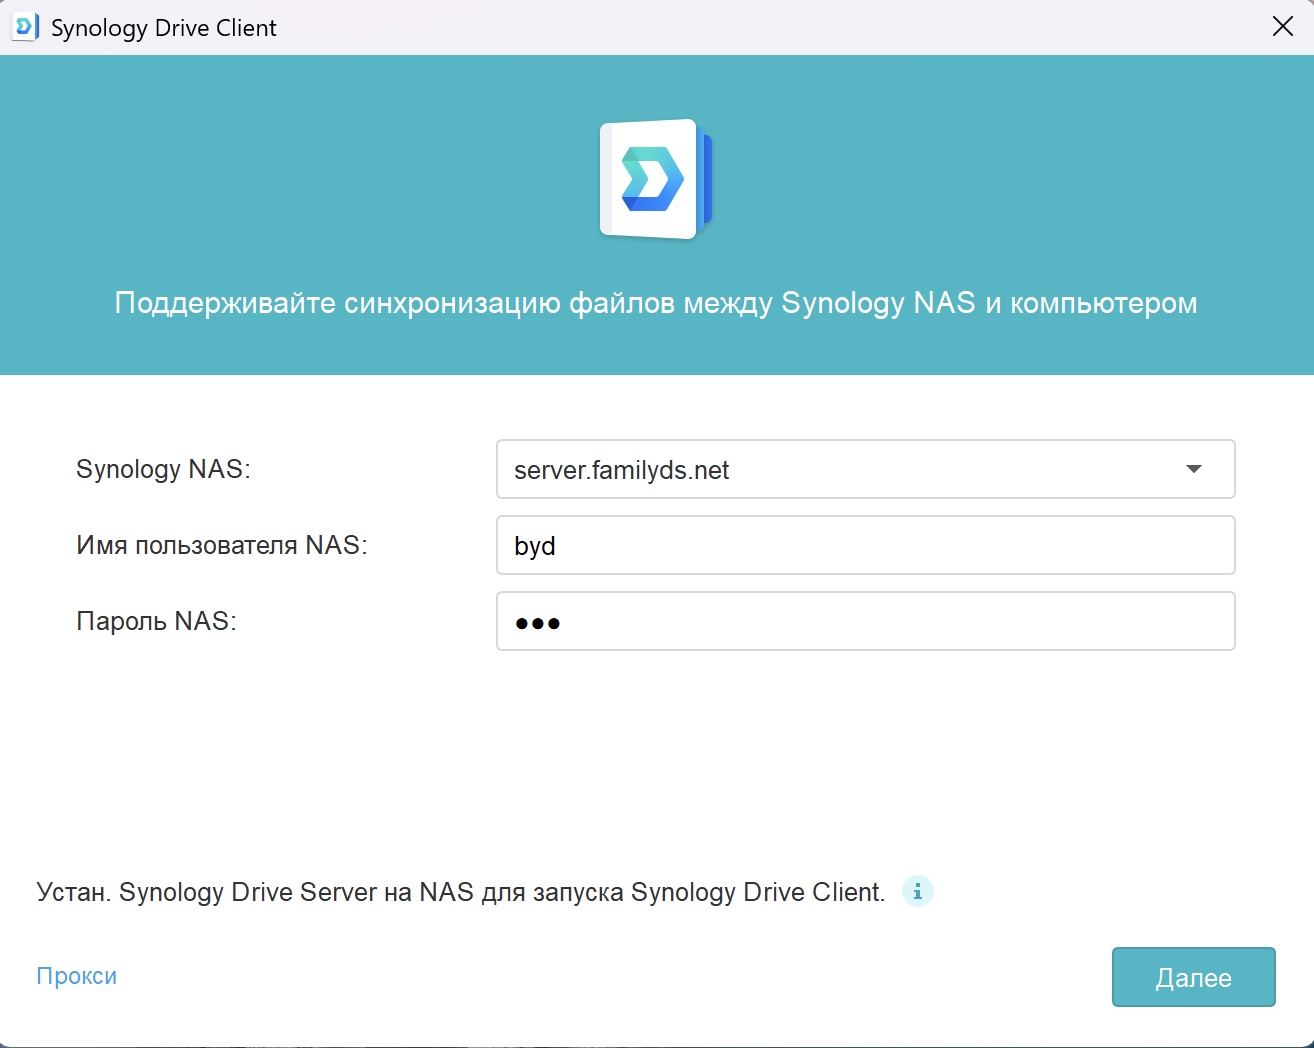The width and height of the screenshot is (1314, 1048).
Task: Click the server.familyds.net address text
Action: (x=621, y=470)
